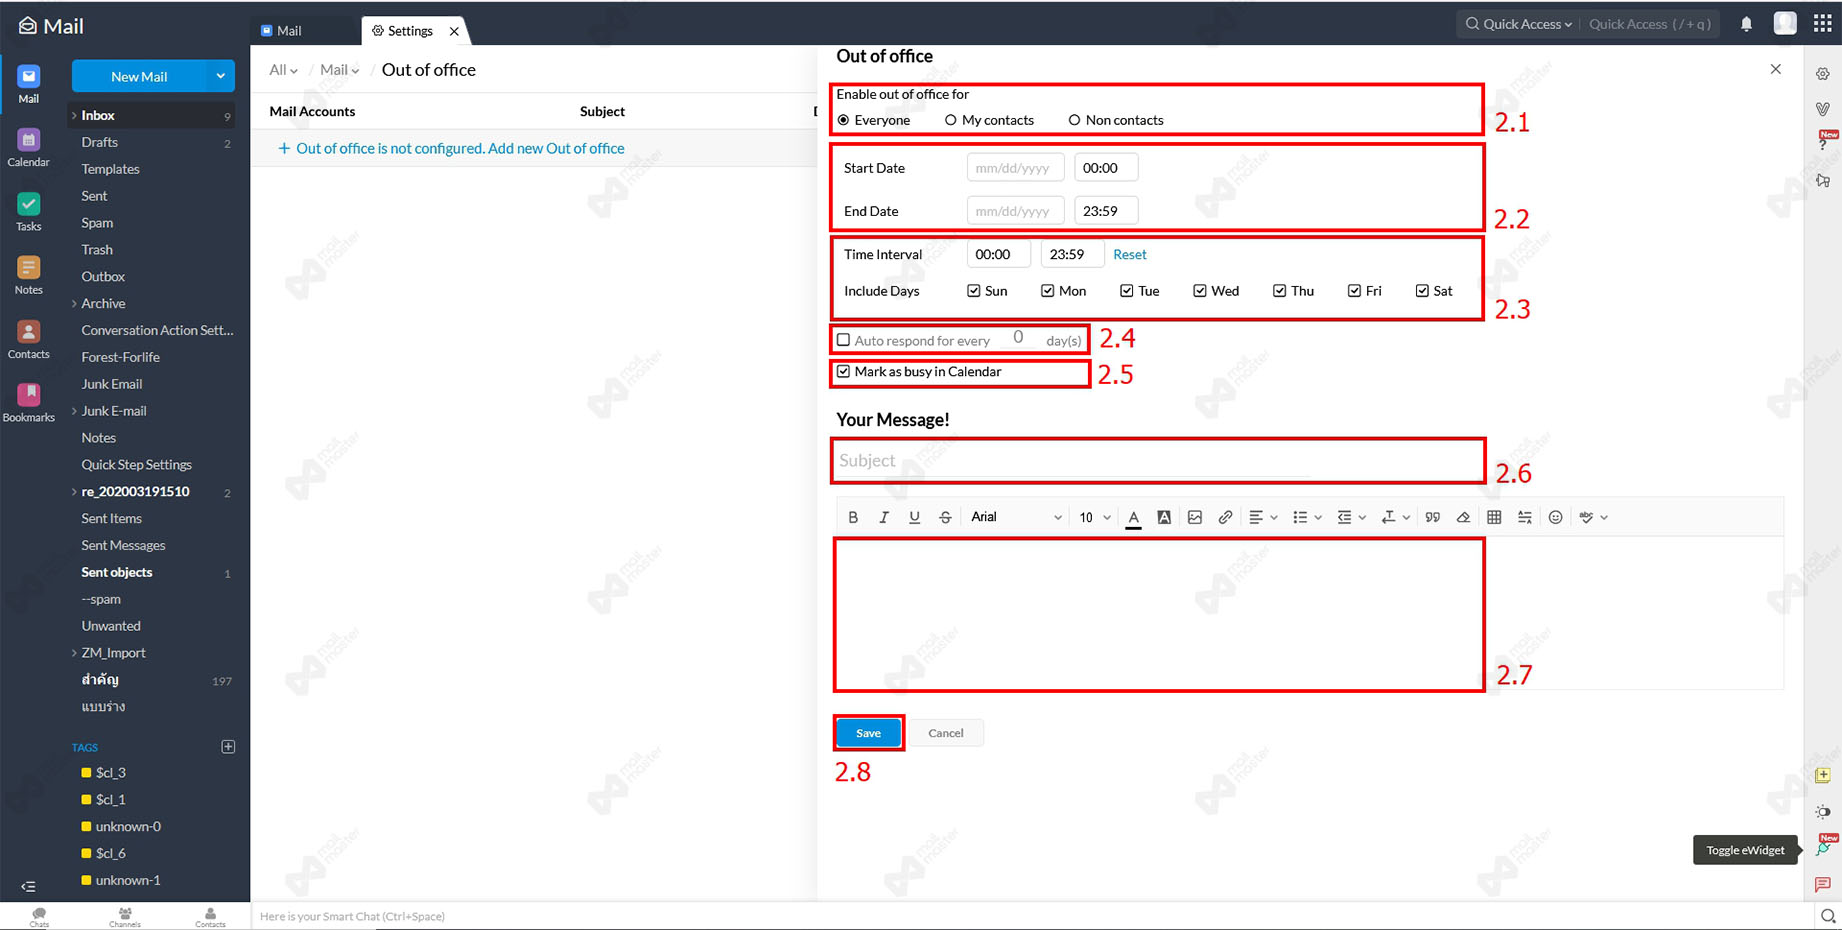Add a new tag with plus icon
1842x930 pixels.
pos(228,747)
